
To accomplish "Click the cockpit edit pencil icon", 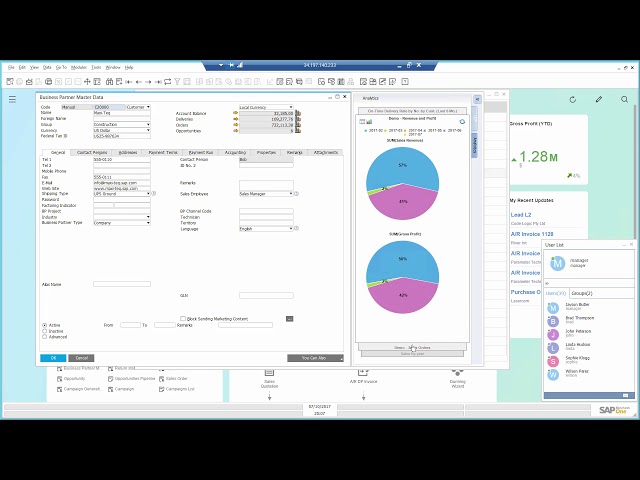I will click(598, 99).
